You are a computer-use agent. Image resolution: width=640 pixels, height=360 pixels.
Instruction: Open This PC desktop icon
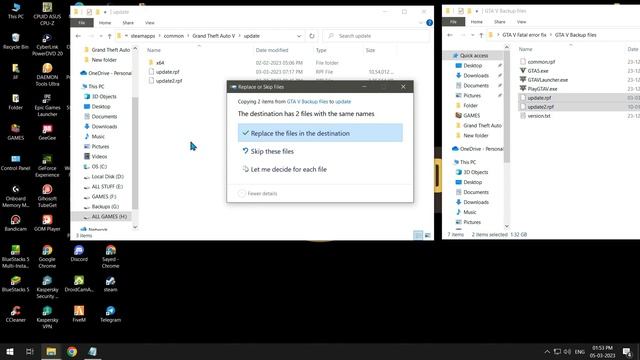tap(16, 11)
